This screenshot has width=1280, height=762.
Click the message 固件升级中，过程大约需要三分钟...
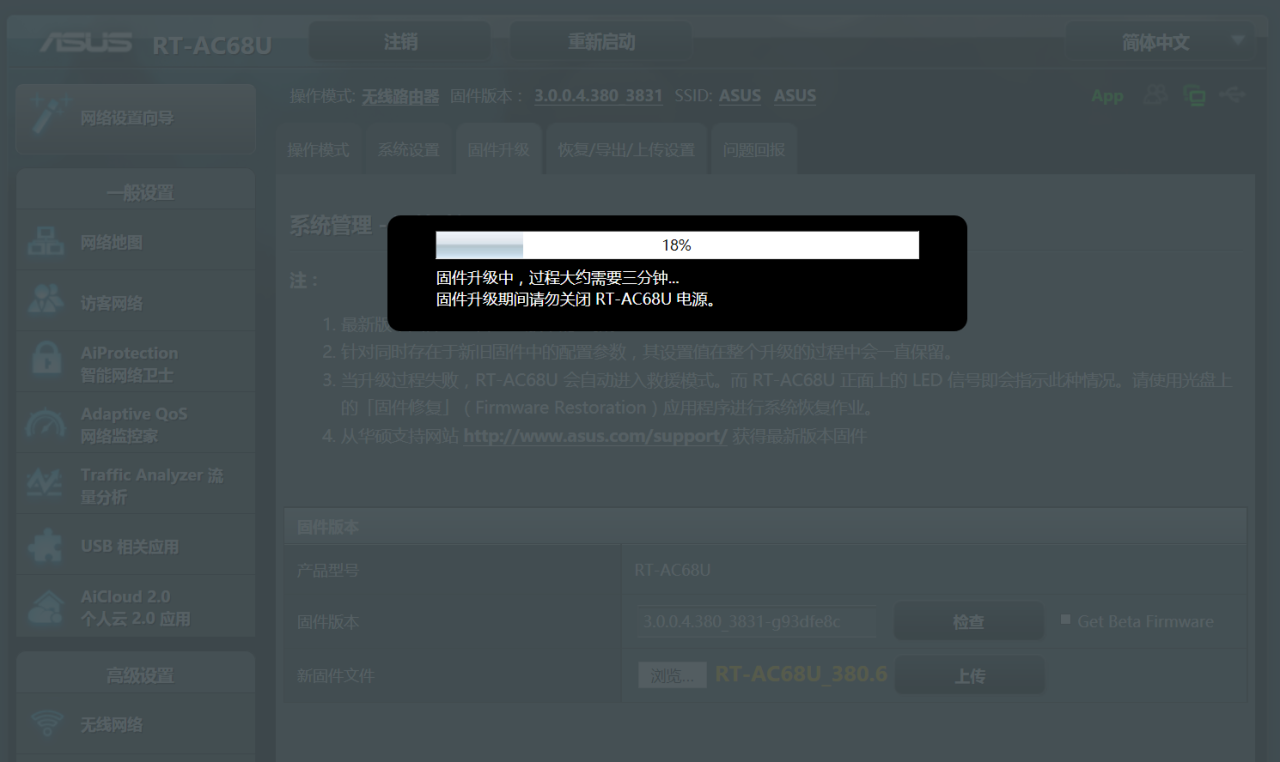tap(557, 278)
